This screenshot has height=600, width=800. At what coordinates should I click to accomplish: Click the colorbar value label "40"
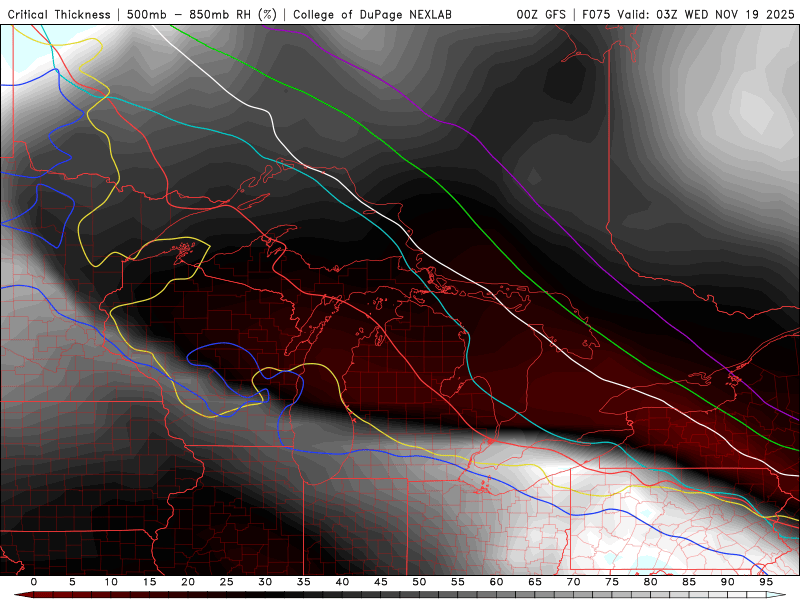coord(342,582)
